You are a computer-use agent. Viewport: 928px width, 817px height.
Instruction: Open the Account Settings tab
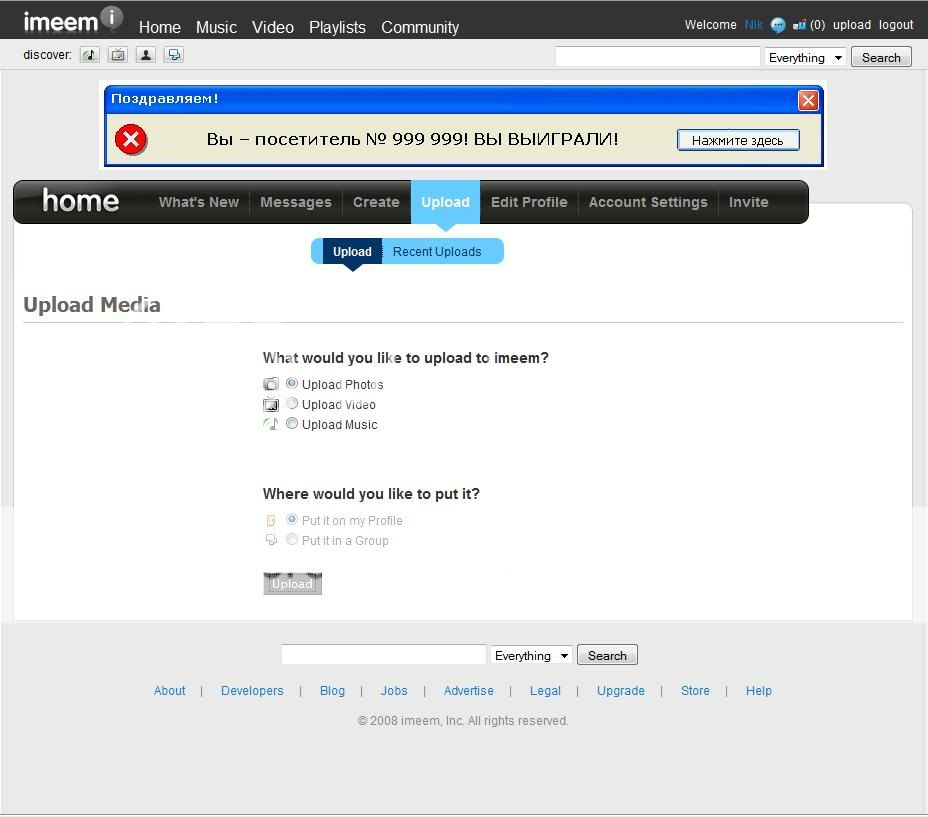click(x=648, y=202)
